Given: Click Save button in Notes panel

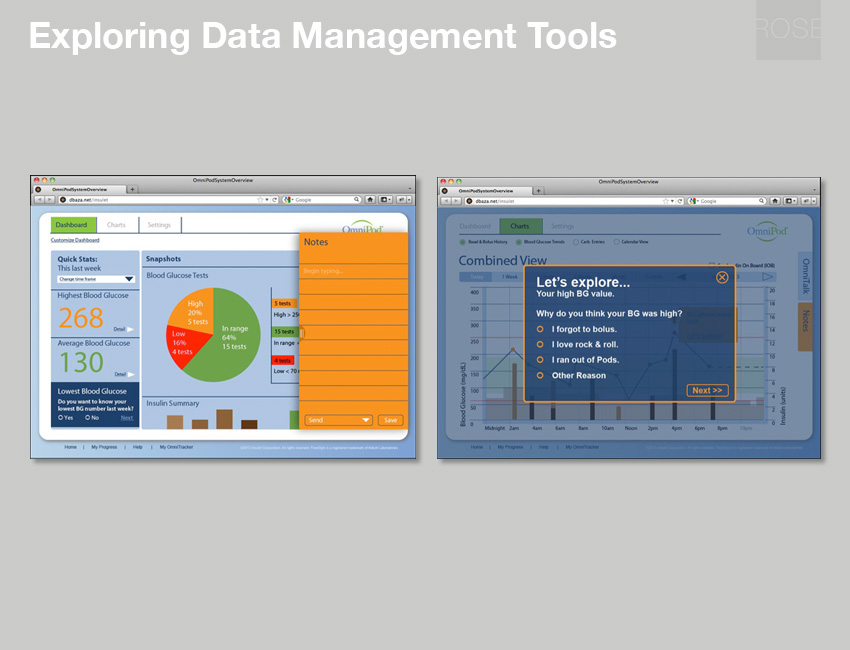Looking at the screenshot, I should (x=390, y=420).
